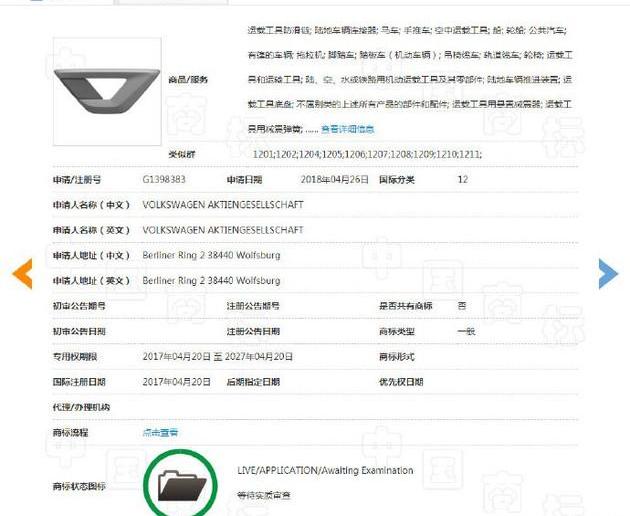The height and width of the screenshot is (516, 630).
Task: Select the international class value 12
Action: click(463, 179)
